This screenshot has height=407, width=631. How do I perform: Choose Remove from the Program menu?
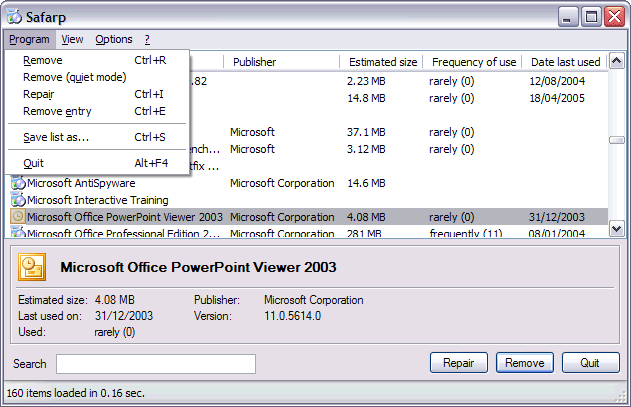pos(42,61)
